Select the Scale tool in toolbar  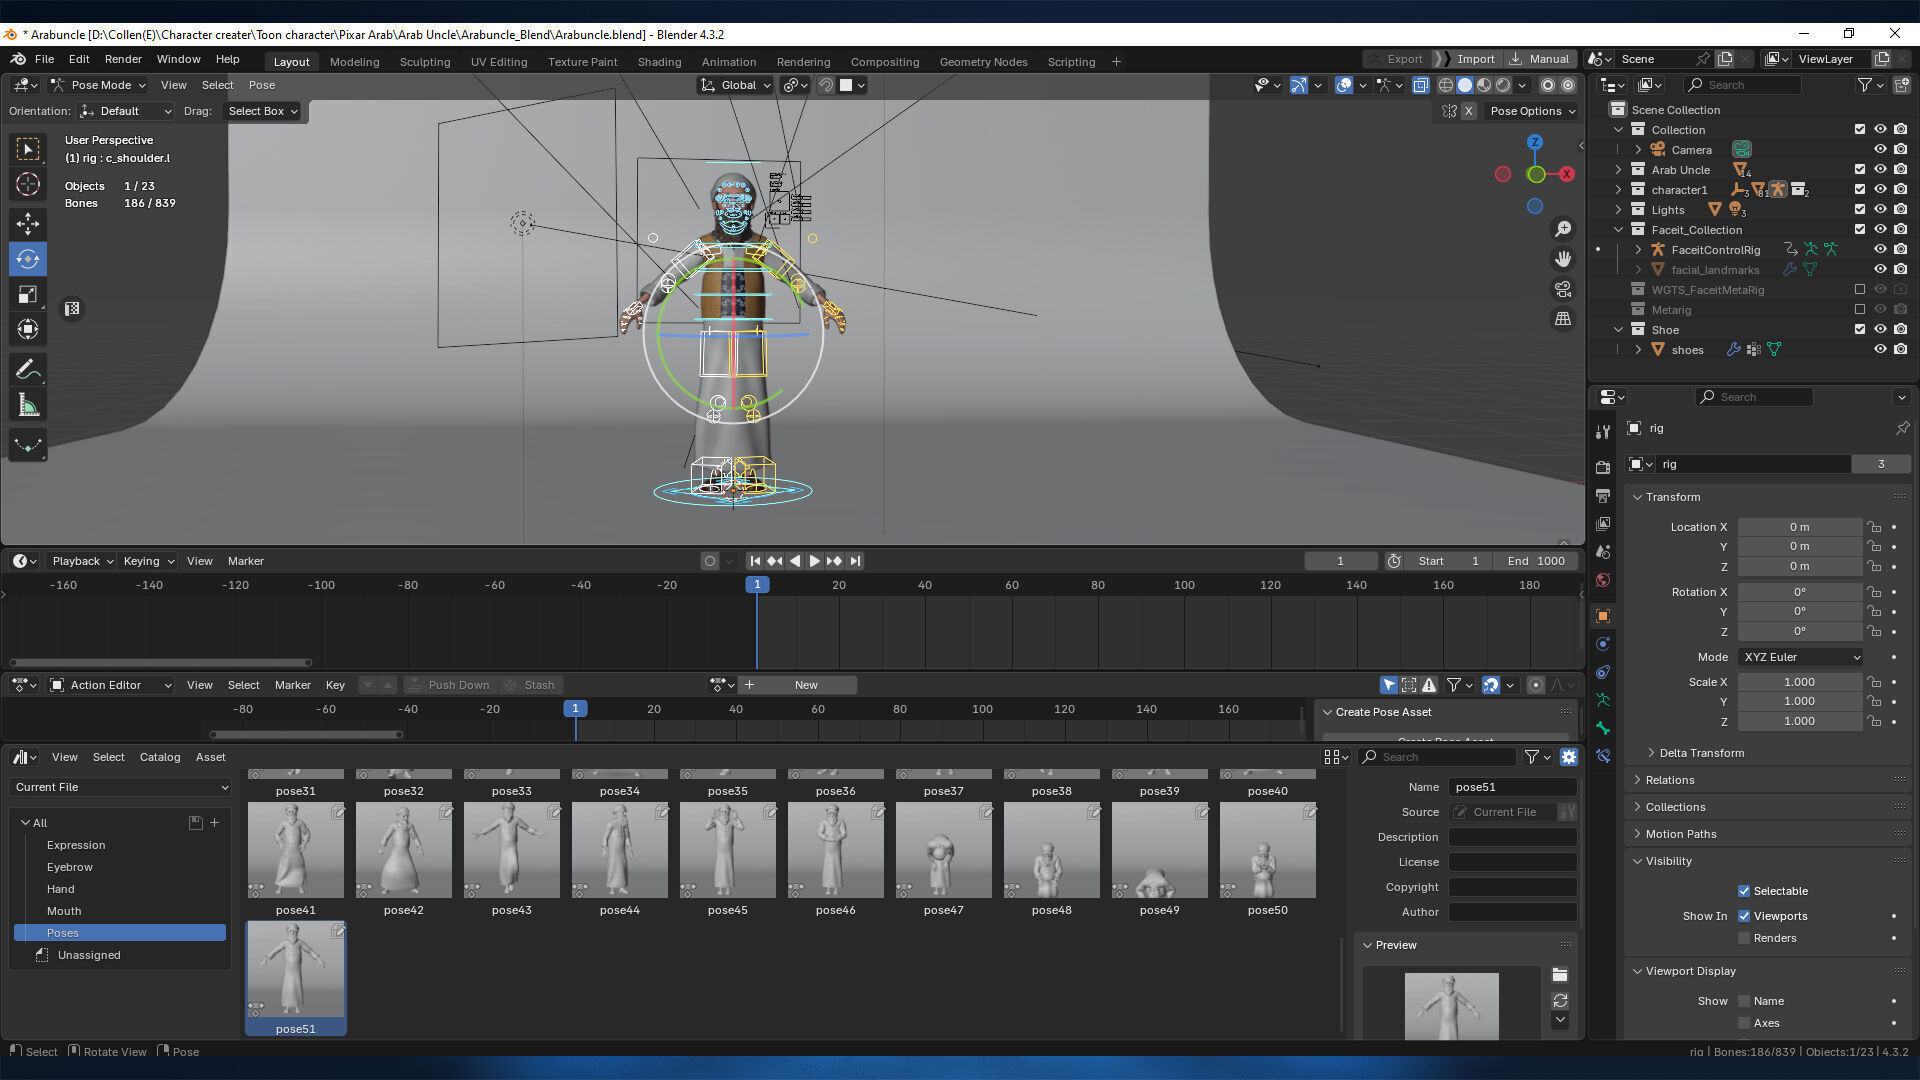tap(28, 294)
